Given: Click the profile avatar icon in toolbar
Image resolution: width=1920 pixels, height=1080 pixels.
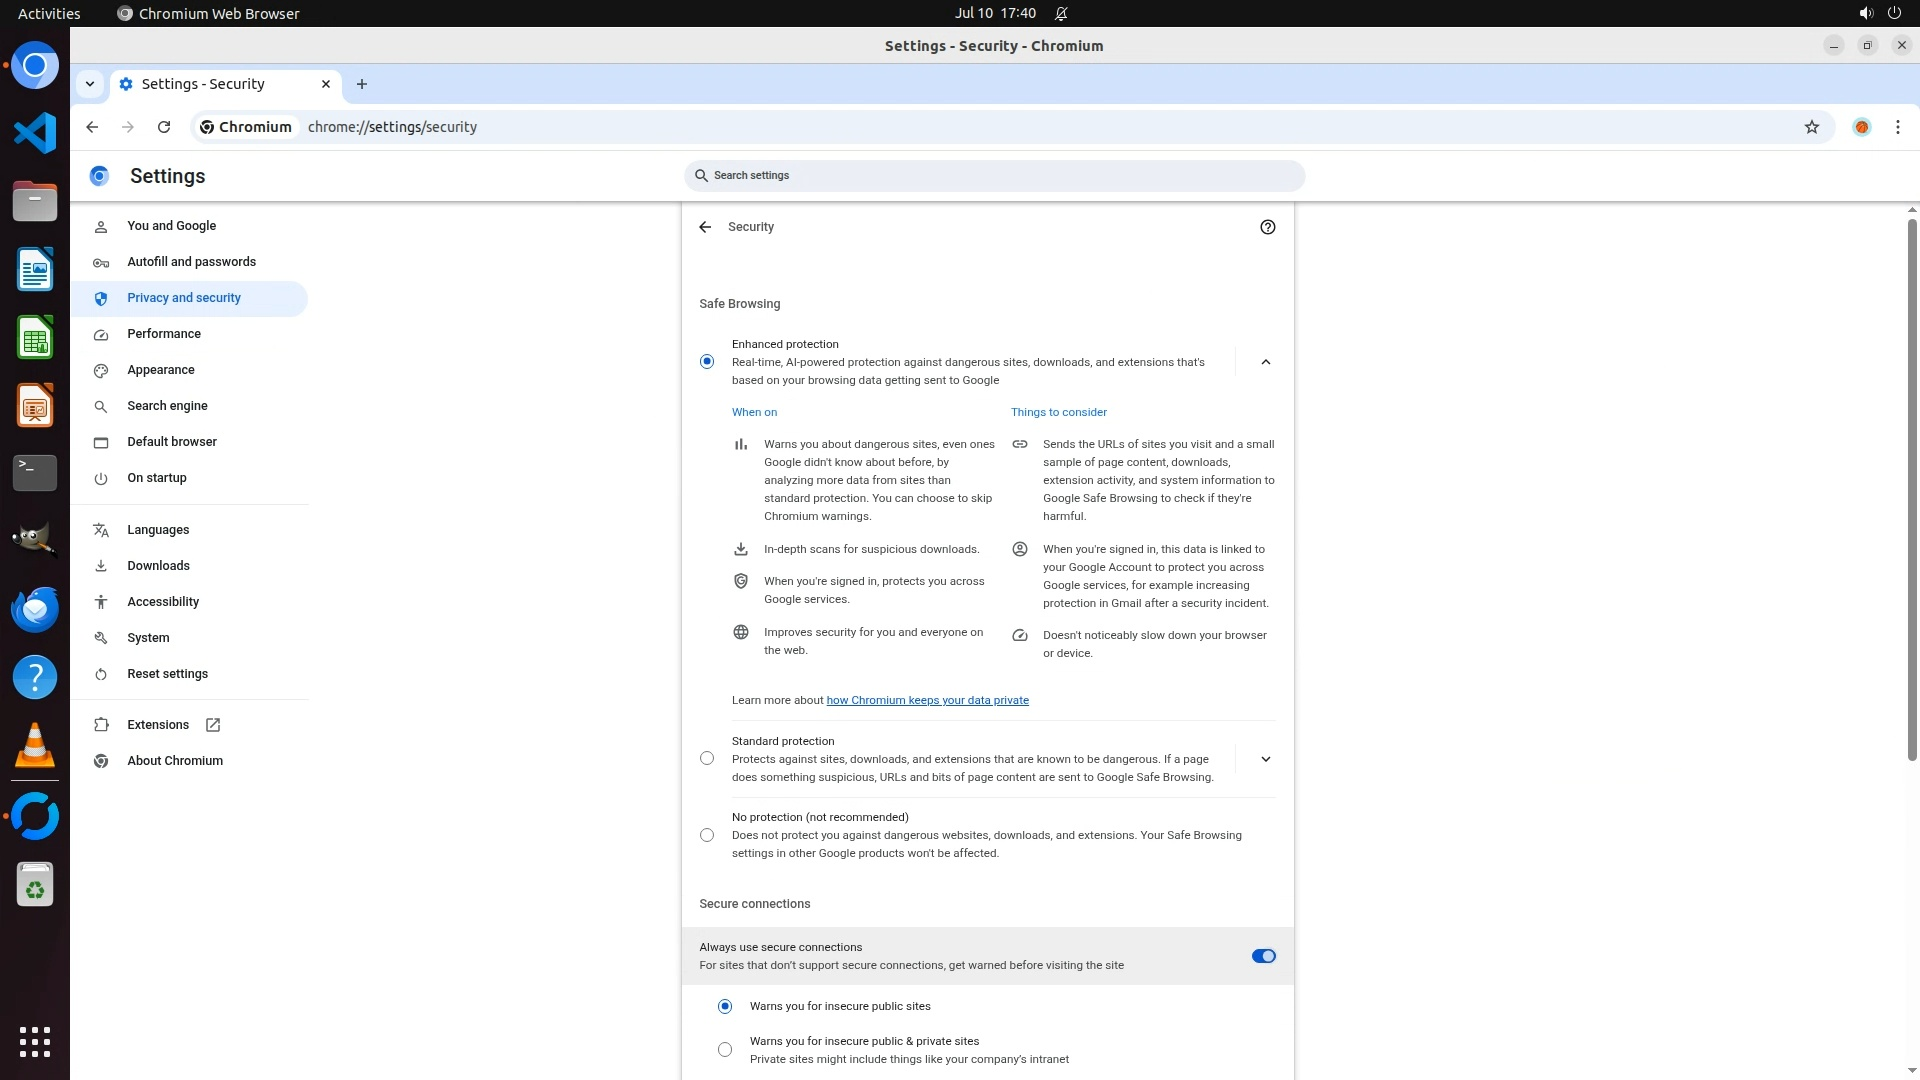Looking at the screenshot, I should [x=1861, y=127].
